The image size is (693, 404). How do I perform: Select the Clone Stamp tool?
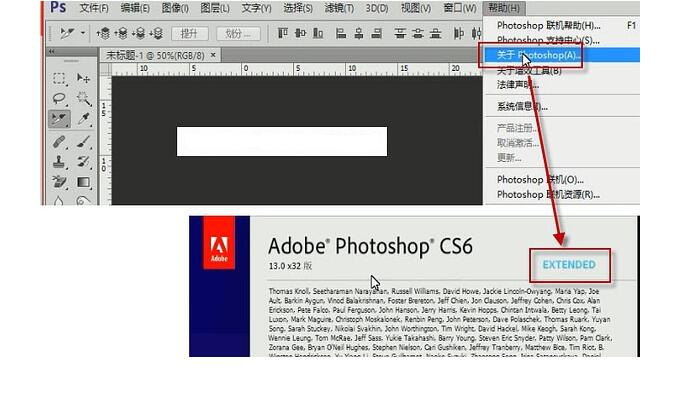59,162
